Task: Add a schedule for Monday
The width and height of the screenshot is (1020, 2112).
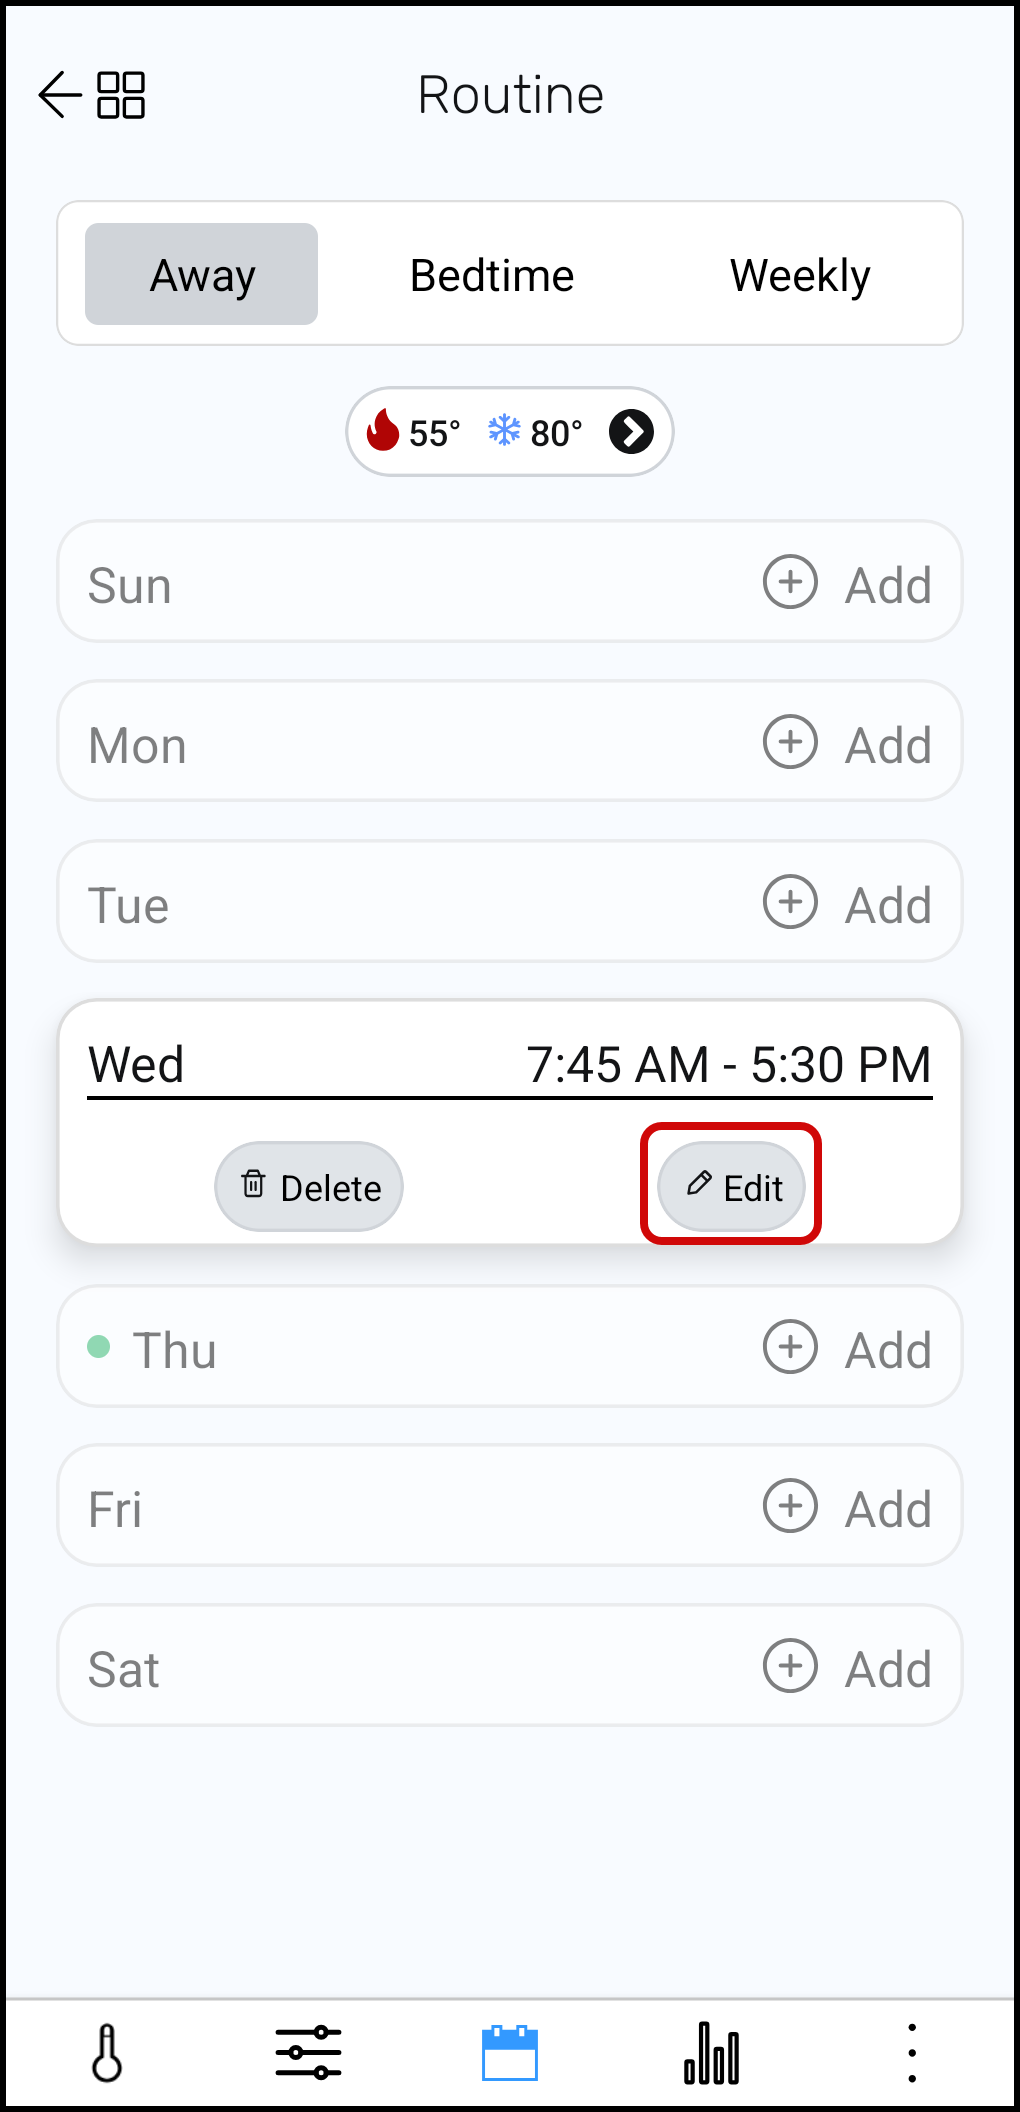Action: click(x=847, y=744)
